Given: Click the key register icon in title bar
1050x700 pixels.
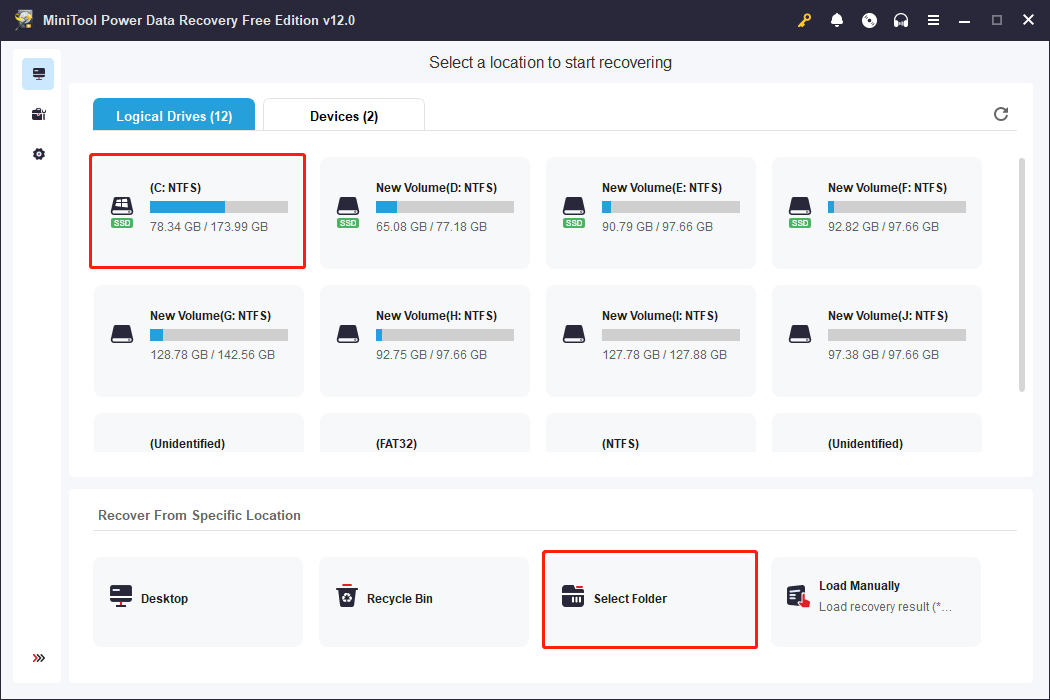Looking at the screenshot, I should coord(804,20).
